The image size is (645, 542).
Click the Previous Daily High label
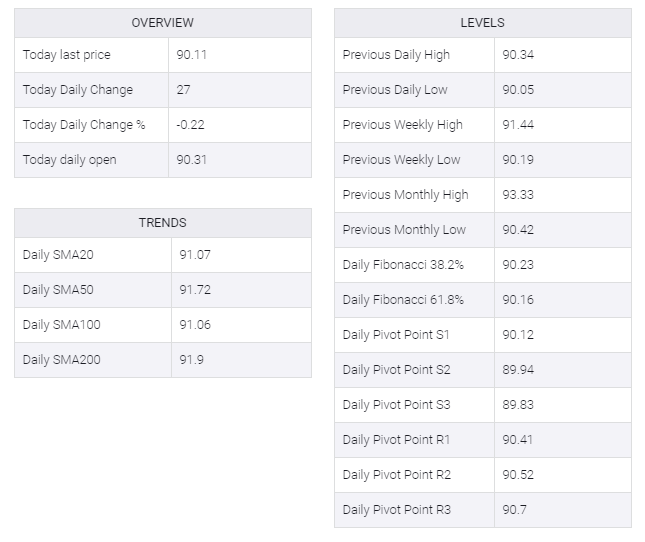pyautogui.click(x=396, y=55)
